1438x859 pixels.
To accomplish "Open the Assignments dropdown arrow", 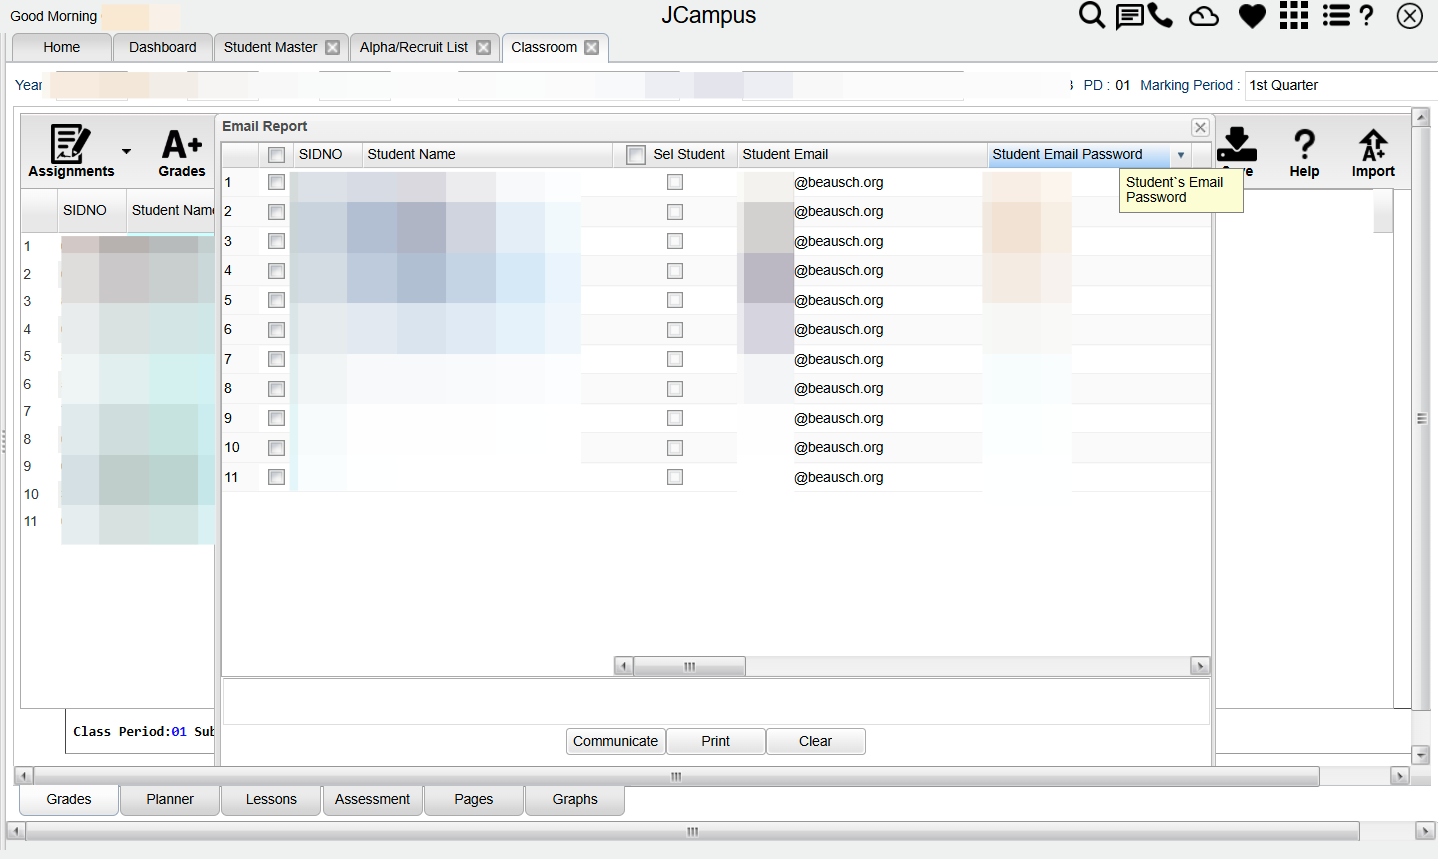I will click(x=127, y=152).
